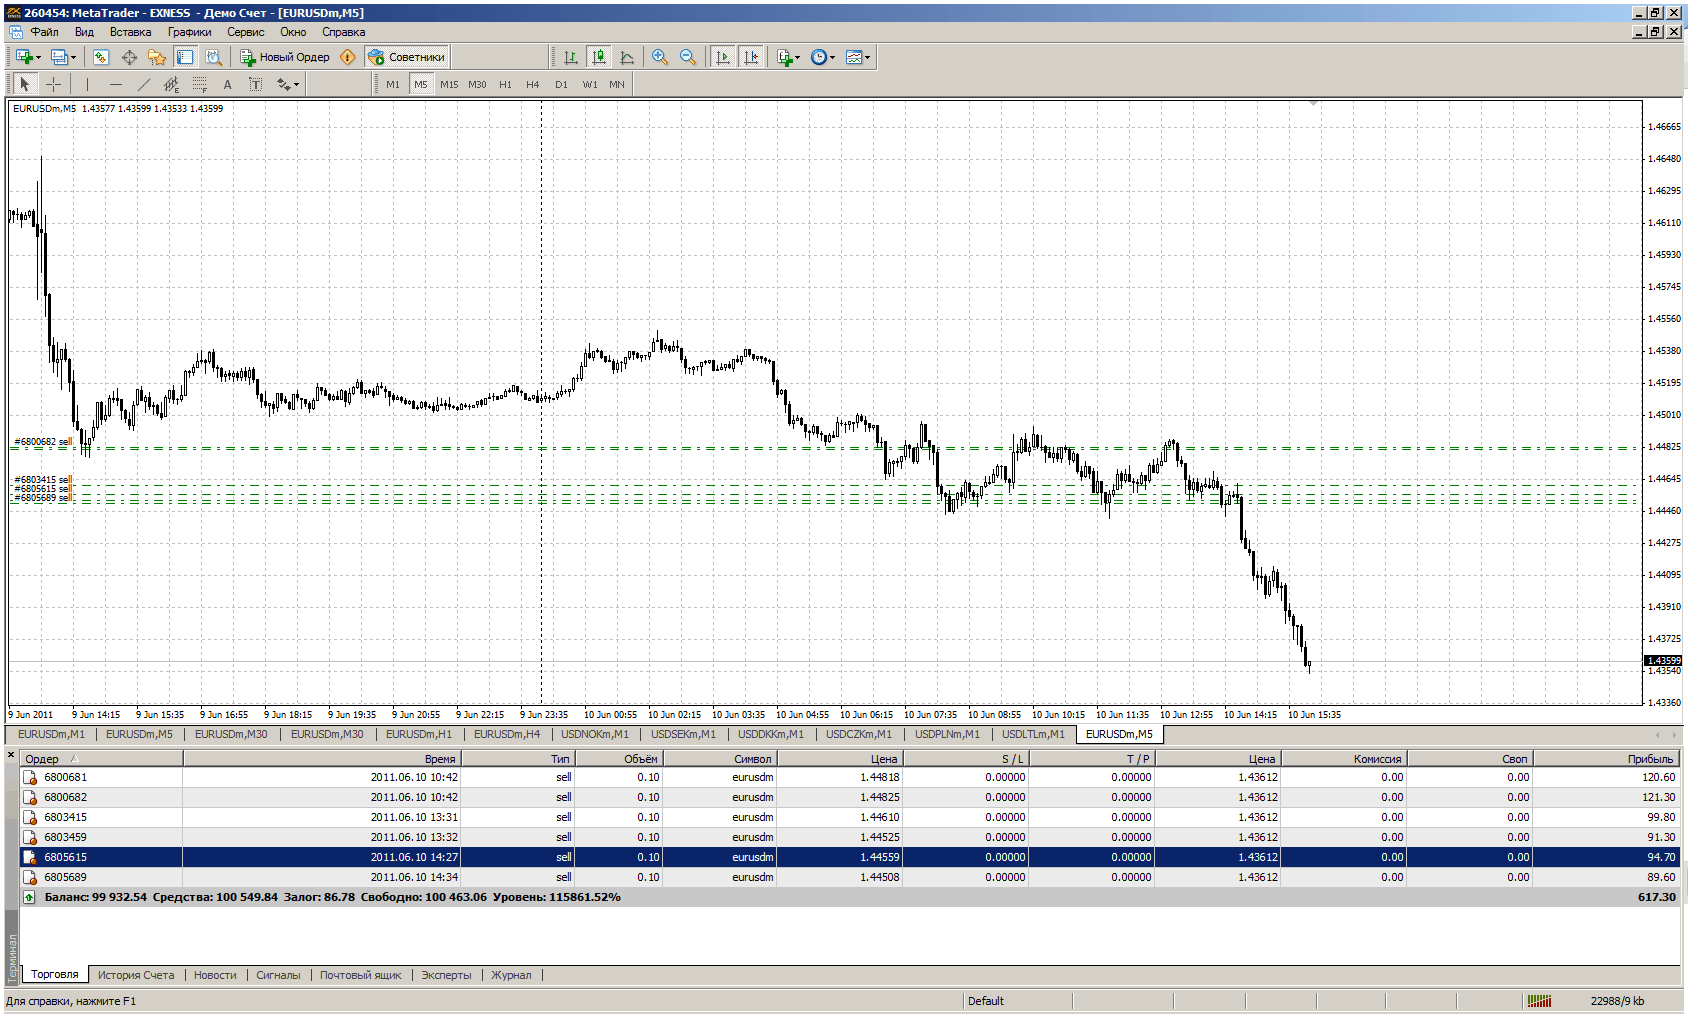Select order 6800681 row
The width and height of the screenshot is (1688, 1014).
click(x=849, y=777)
